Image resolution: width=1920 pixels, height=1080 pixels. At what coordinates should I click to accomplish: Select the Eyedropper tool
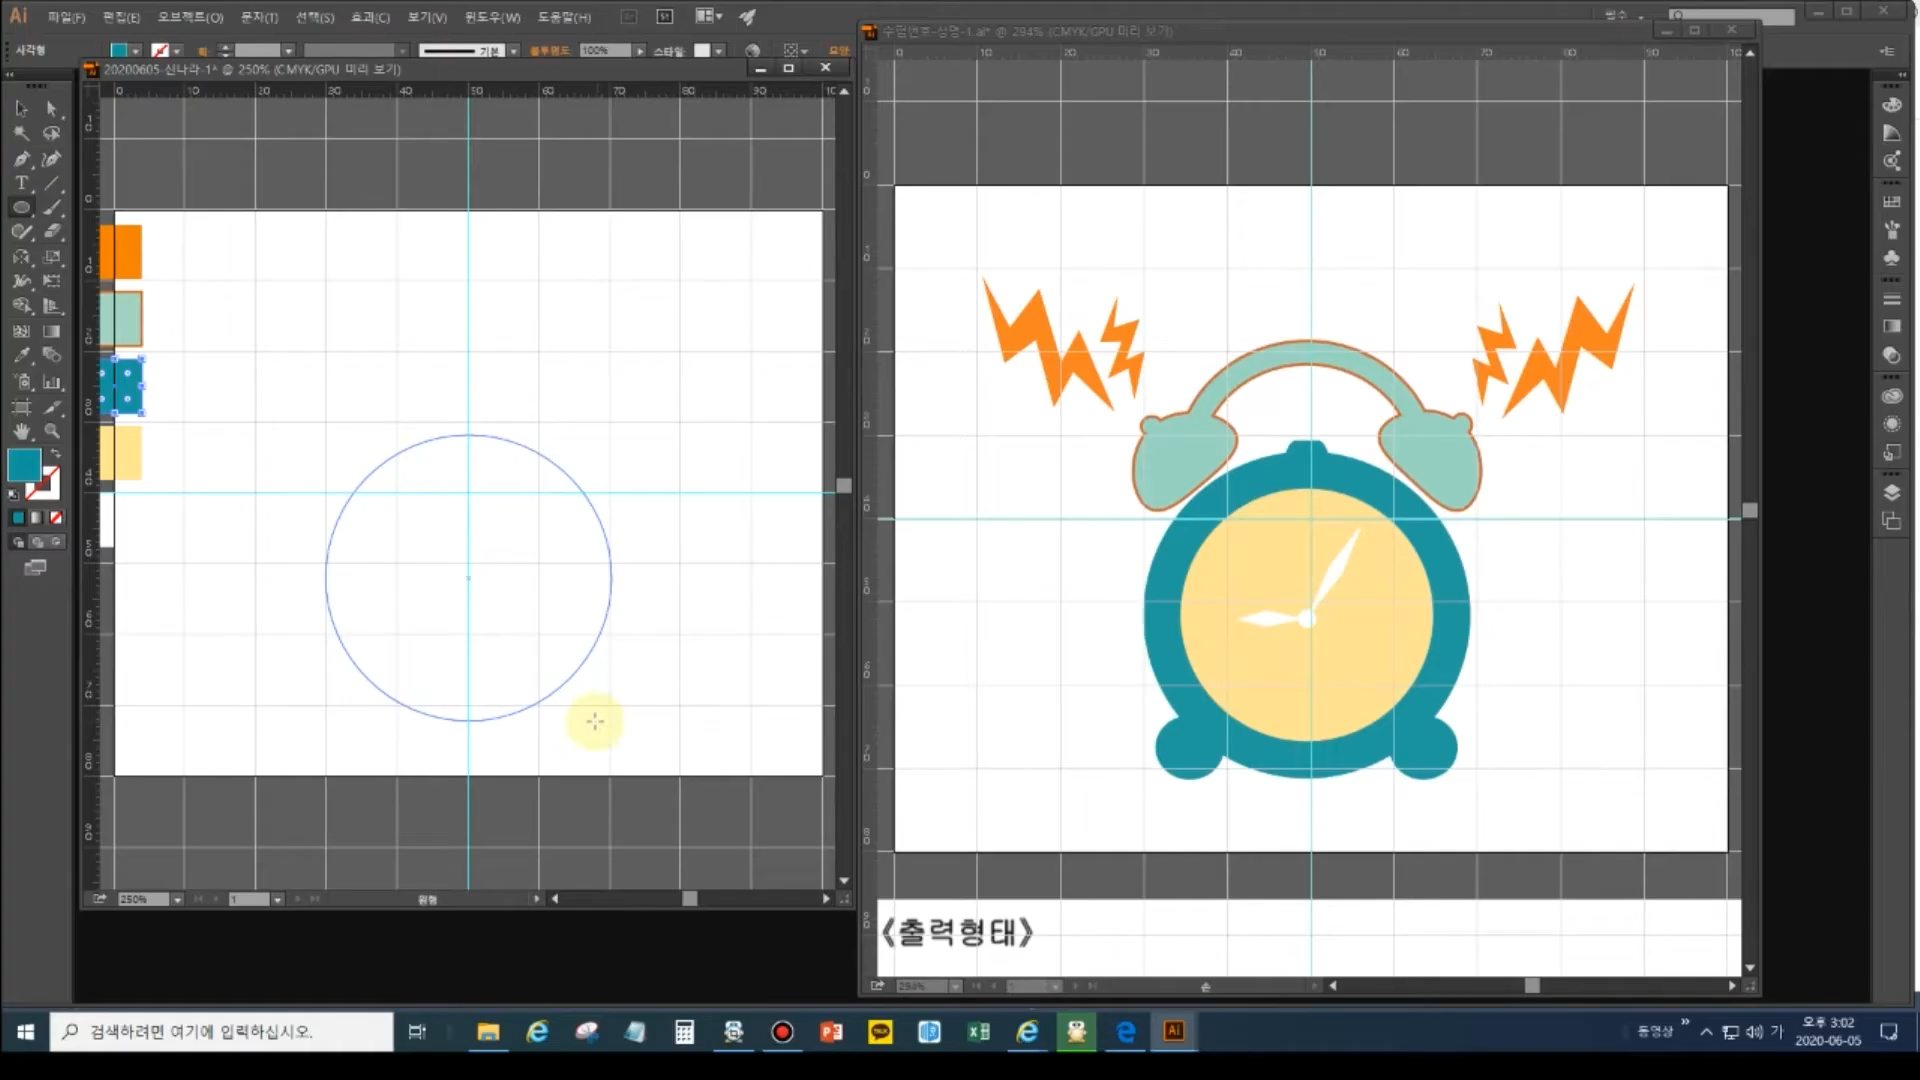(x=21, y=356)
